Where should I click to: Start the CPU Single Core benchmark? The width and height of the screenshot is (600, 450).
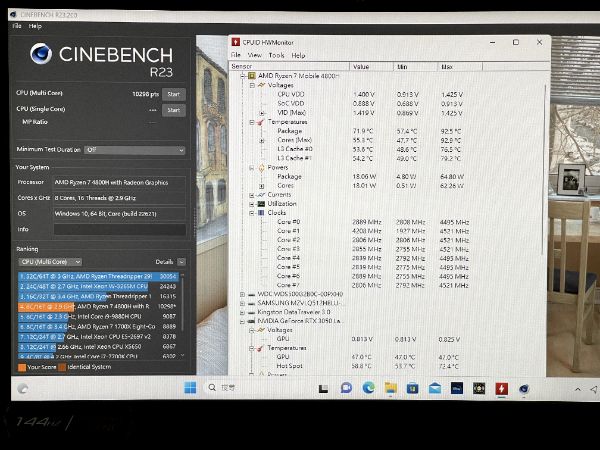coord(174,110)
